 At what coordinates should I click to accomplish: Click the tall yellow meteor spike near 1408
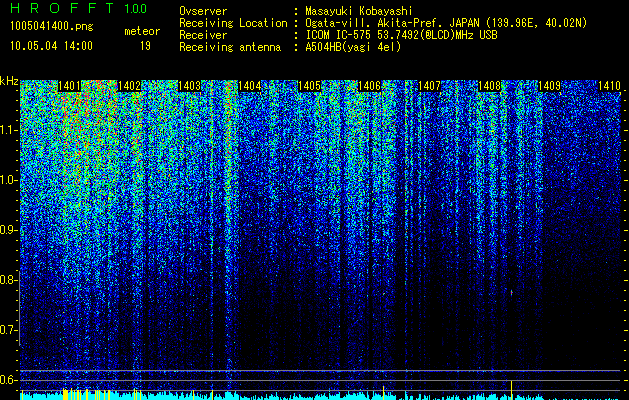tap(511, 390)
